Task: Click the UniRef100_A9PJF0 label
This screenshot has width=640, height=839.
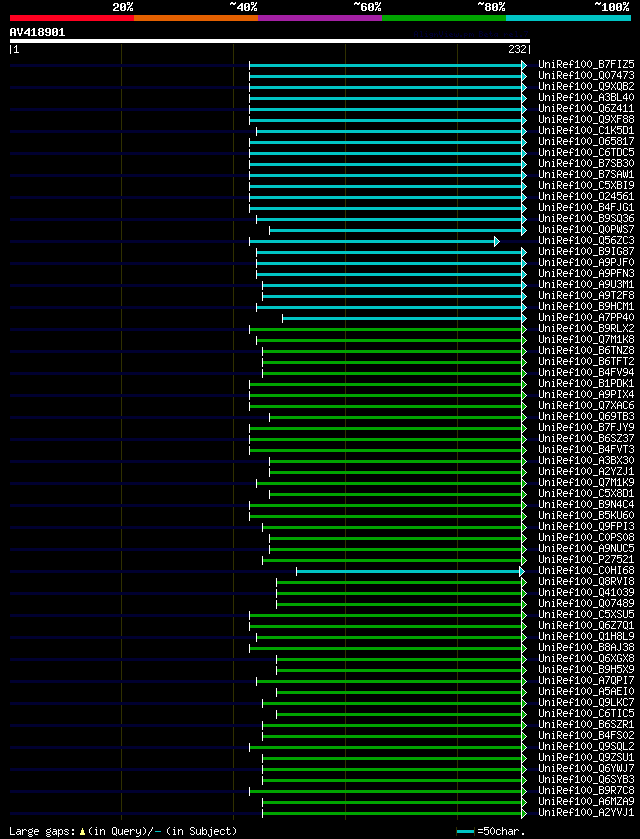Action: click(586, 263)
